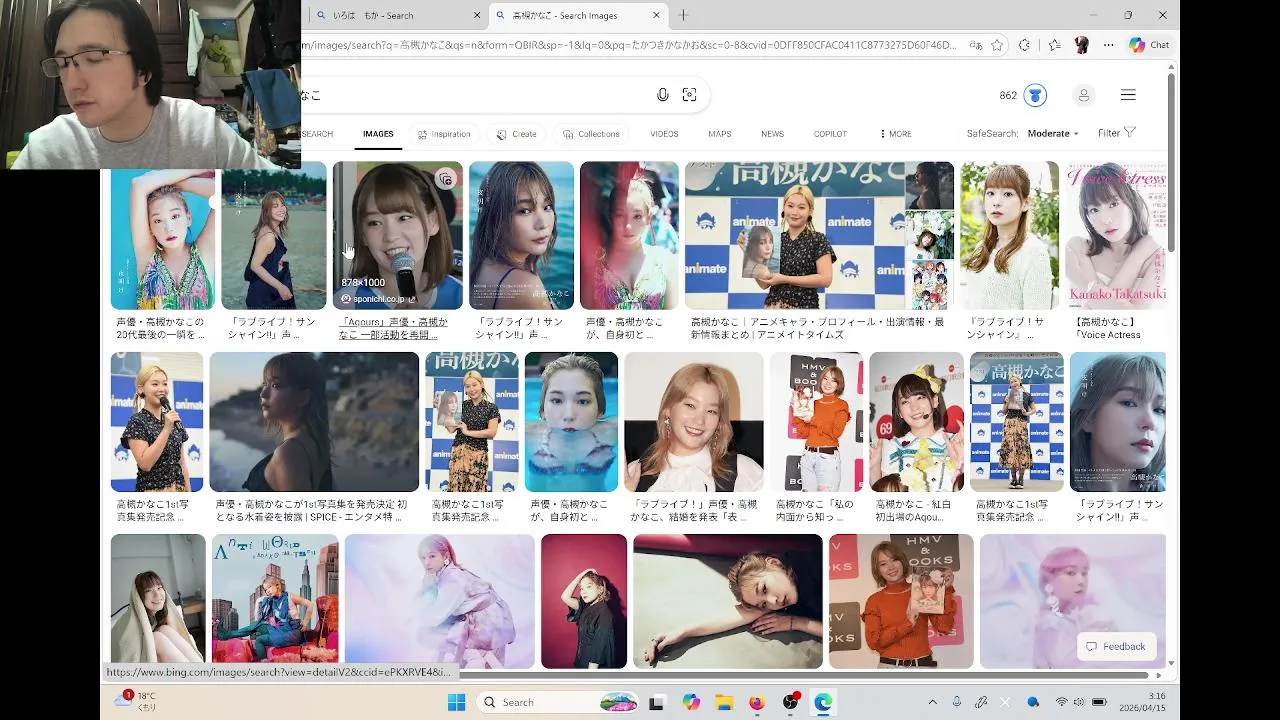The height and width of the screenshot is (720, 1280).
Task: Open browser extensions icon
Action: coord(1024,45)
